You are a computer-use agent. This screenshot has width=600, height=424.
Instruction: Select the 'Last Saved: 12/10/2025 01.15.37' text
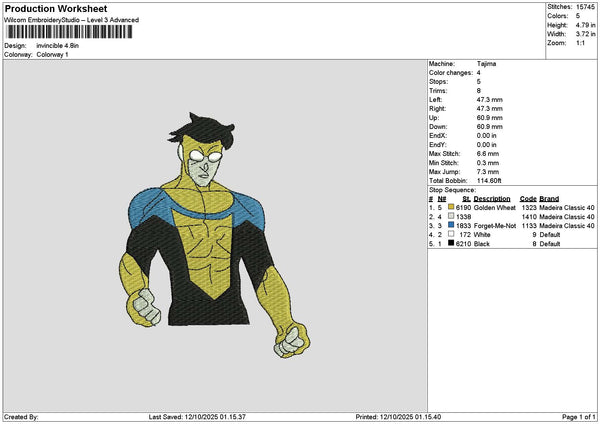click(197, 417)
